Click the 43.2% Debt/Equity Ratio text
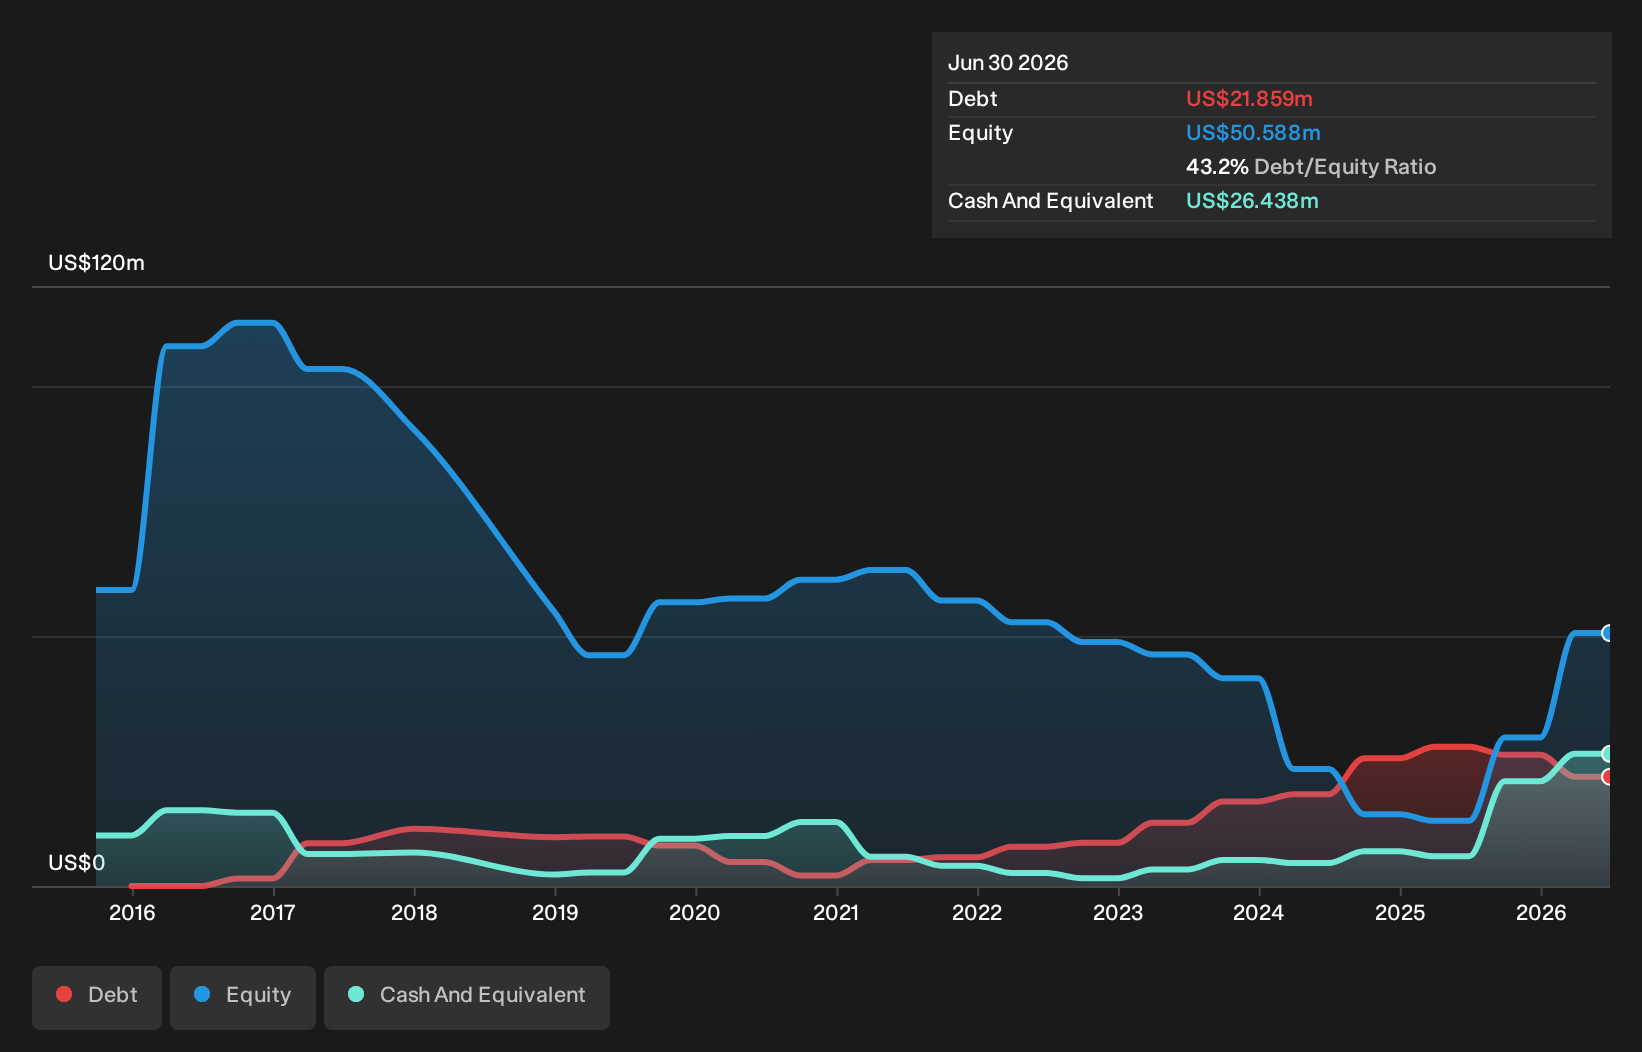Screen dimensions: 1642x1052 1311,167
